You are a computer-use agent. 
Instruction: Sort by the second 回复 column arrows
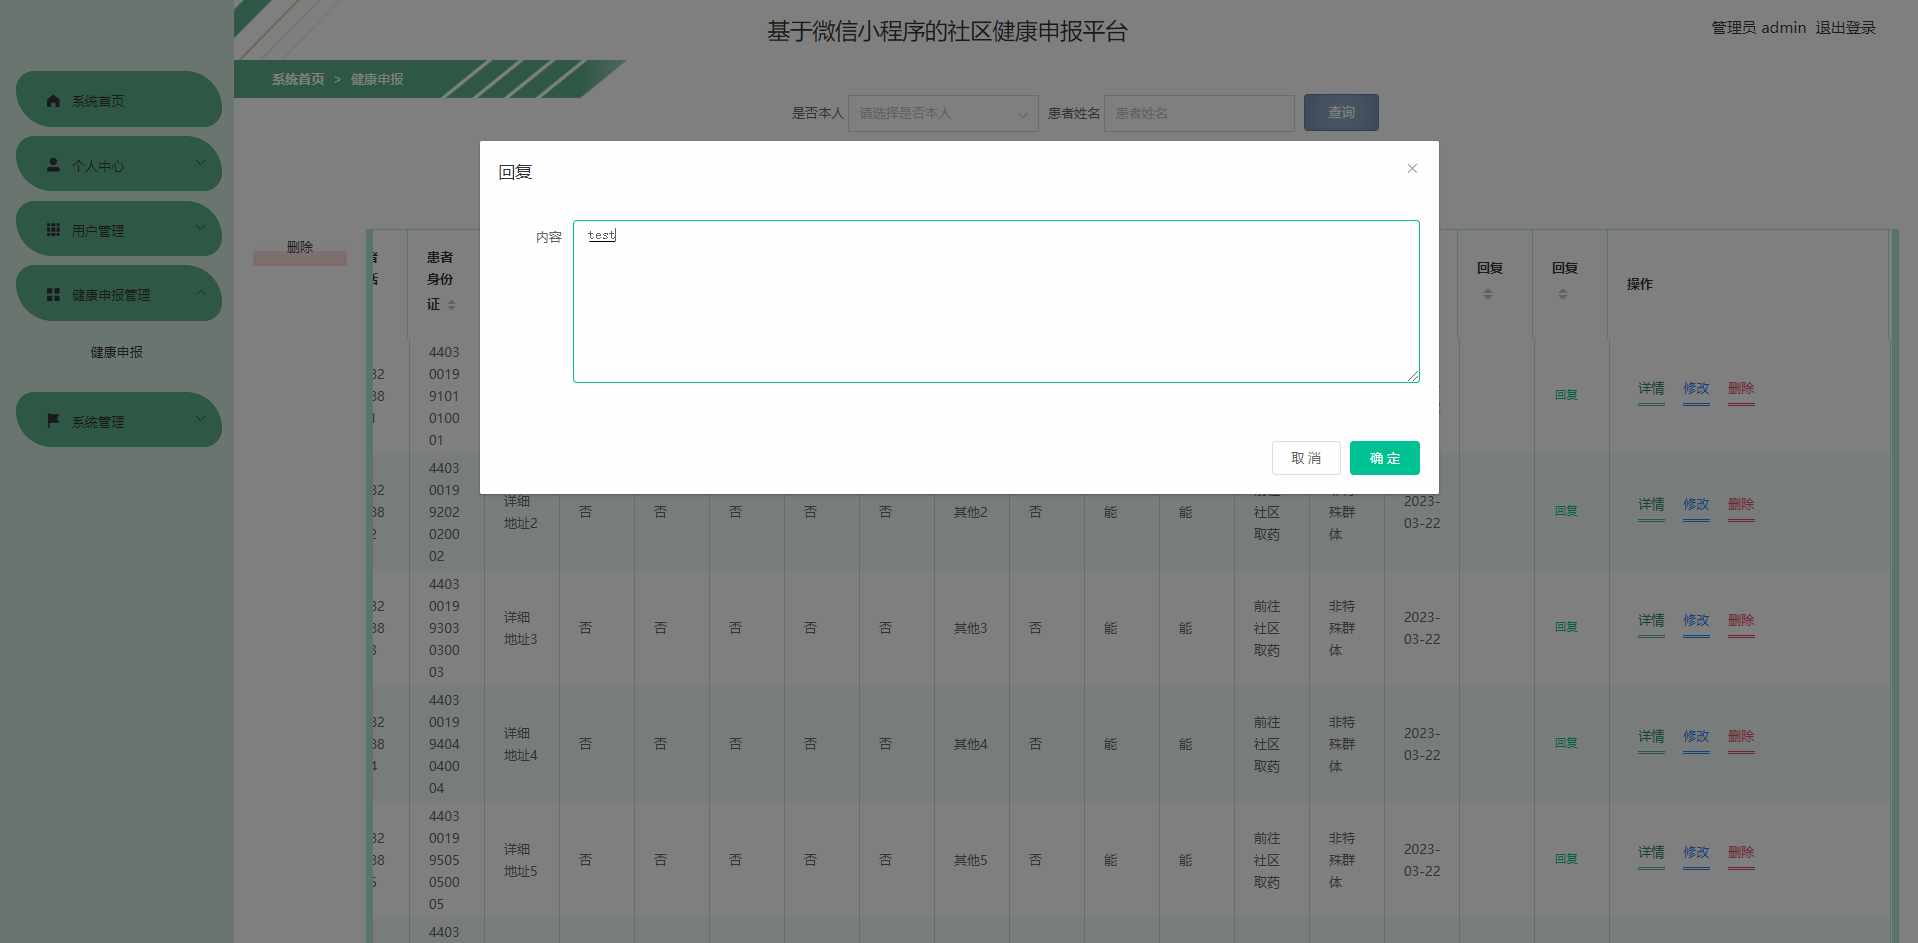pyautogui.click(x=1563, y=294)
